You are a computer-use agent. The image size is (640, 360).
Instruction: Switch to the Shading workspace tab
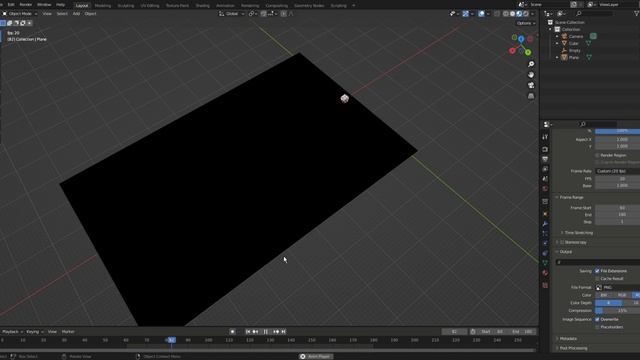[202, 6]
